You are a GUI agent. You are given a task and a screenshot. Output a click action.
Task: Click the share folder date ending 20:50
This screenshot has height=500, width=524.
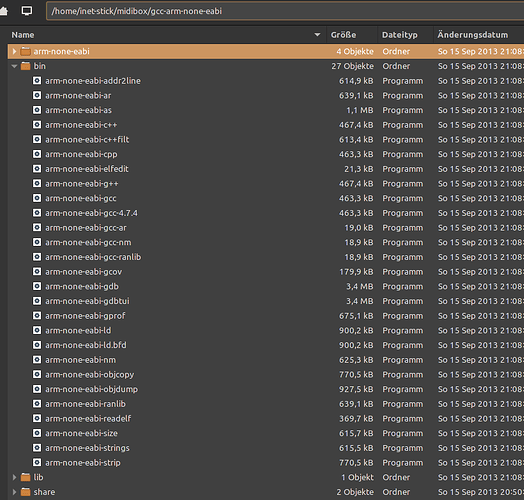(481, 492)
